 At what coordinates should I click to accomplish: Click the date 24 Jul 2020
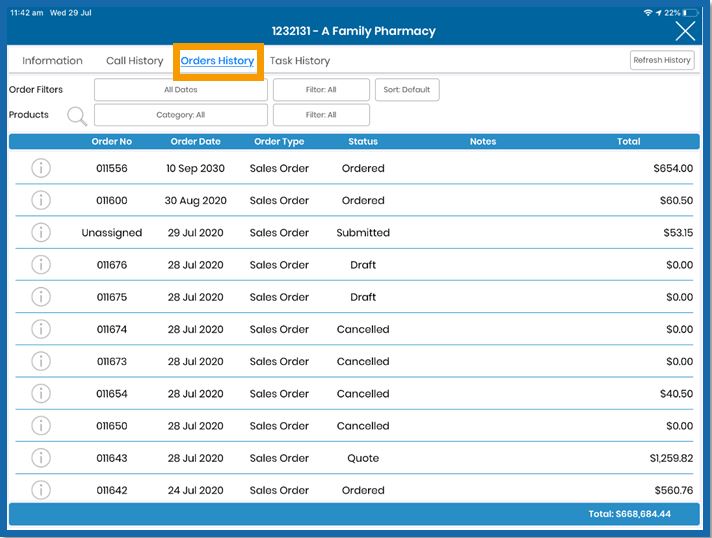[x=195, y=490]
